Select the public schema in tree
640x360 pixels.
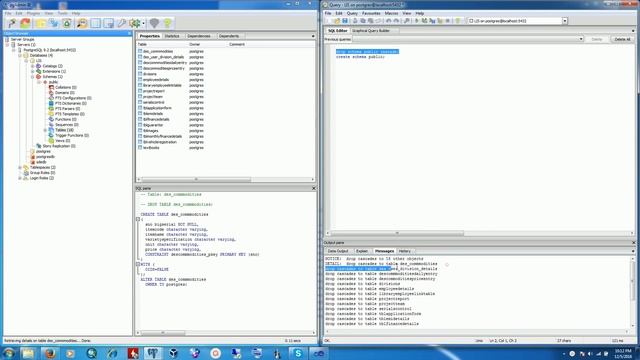pyautogui.click(x=53, y=82)
